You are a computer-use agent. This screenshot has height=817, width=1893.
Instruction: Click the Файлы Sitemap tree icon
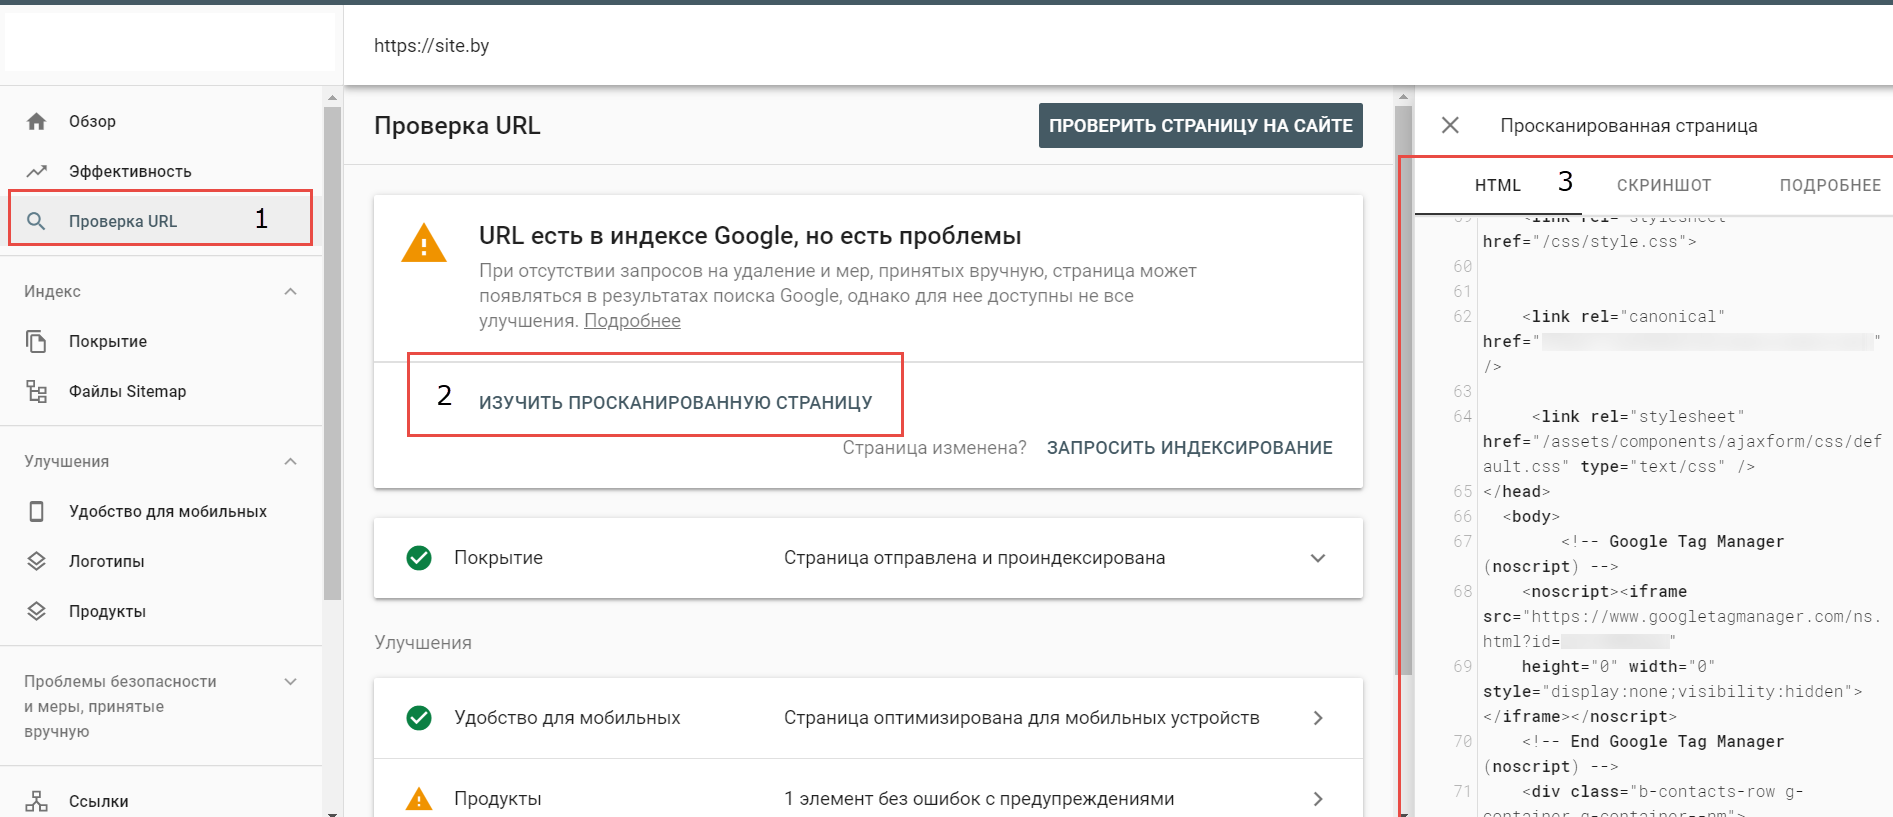(37, 391)
